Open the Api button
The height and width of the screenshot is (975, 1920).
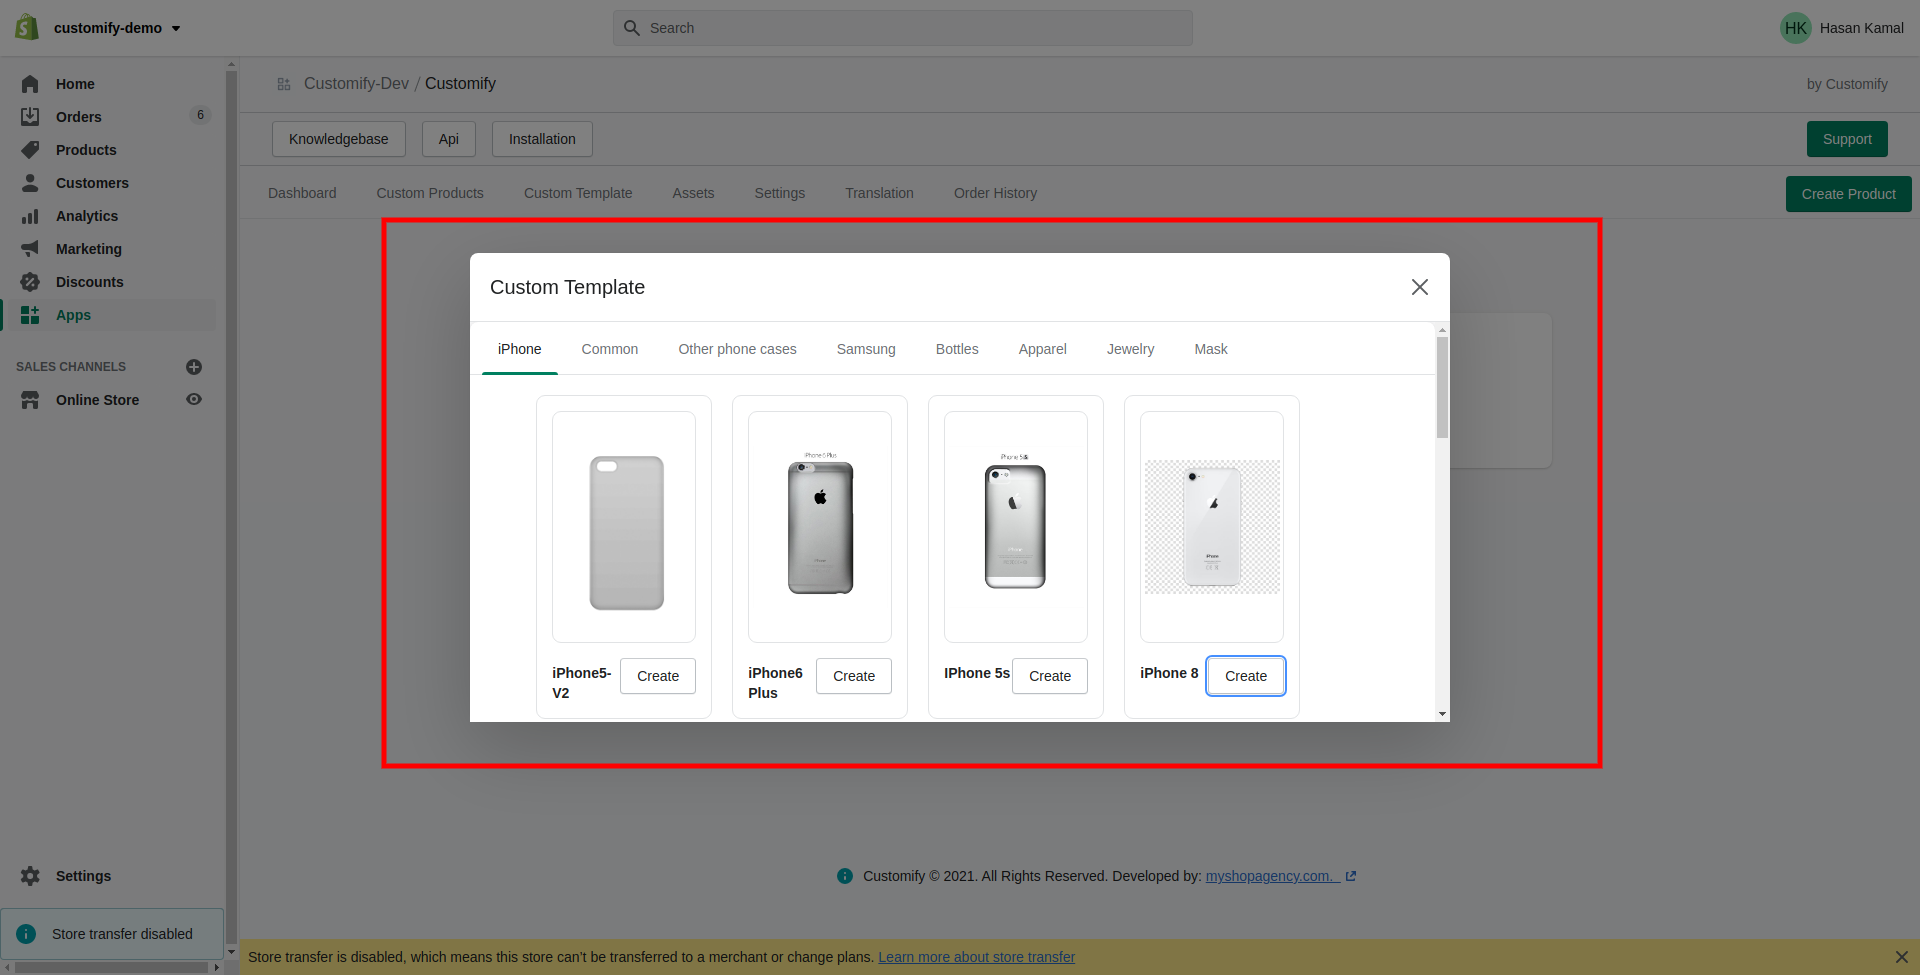[449, 139]
